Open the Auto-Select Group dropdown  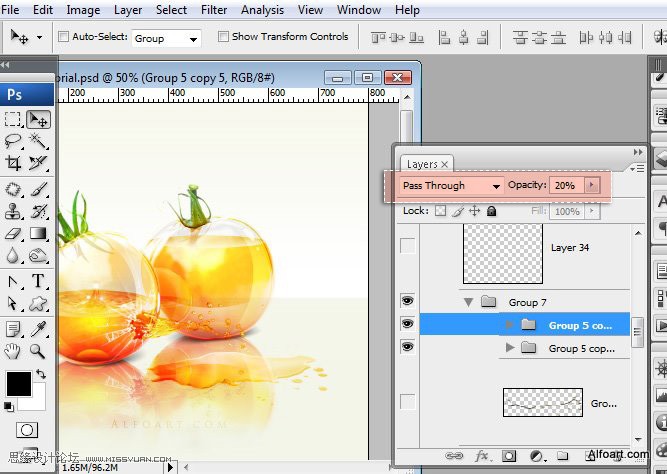[166, 39]
